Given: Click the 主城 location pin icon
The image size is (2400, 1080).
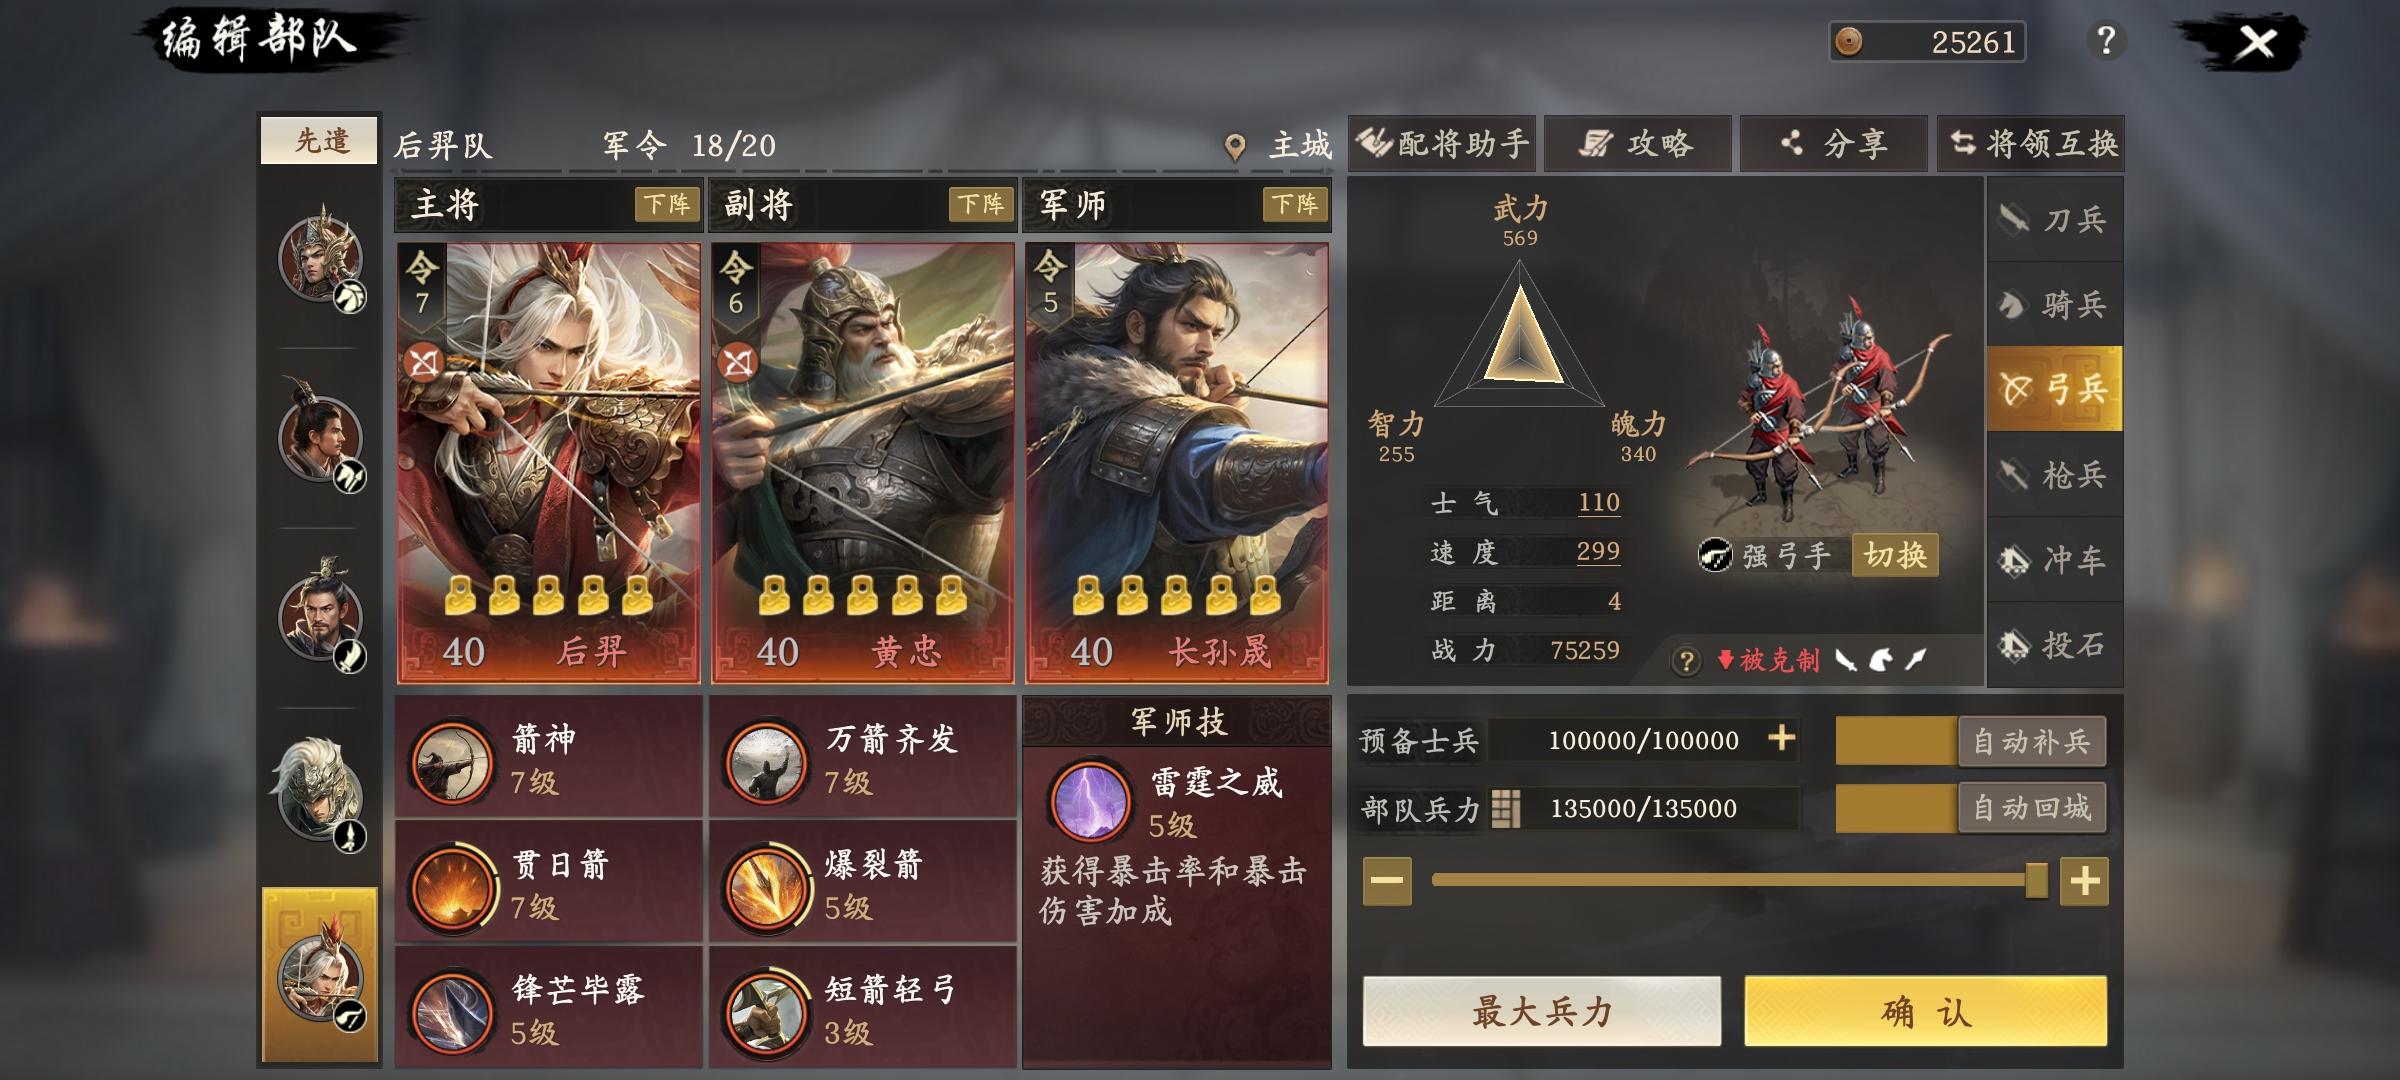Looking at the screenshot, I should pos(1235,148).
